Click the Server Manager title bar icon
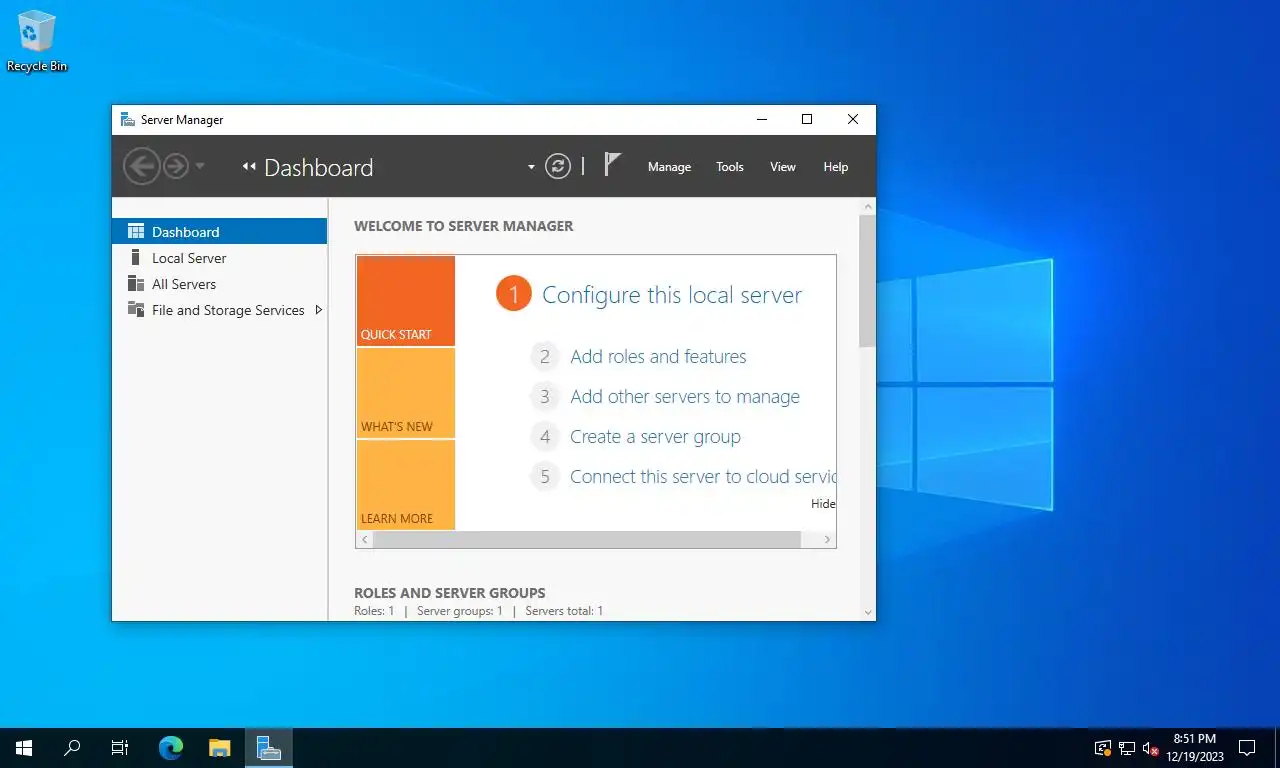This screenshot has width=1280, height=768. (128, 119)
